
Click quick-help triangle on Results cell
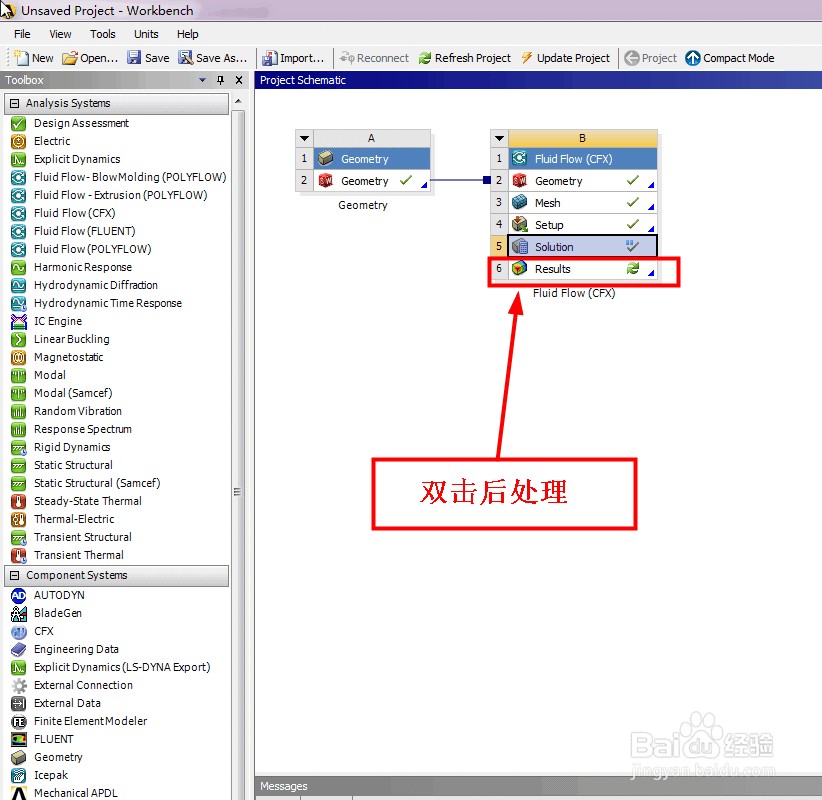click(x=651, y=273)
